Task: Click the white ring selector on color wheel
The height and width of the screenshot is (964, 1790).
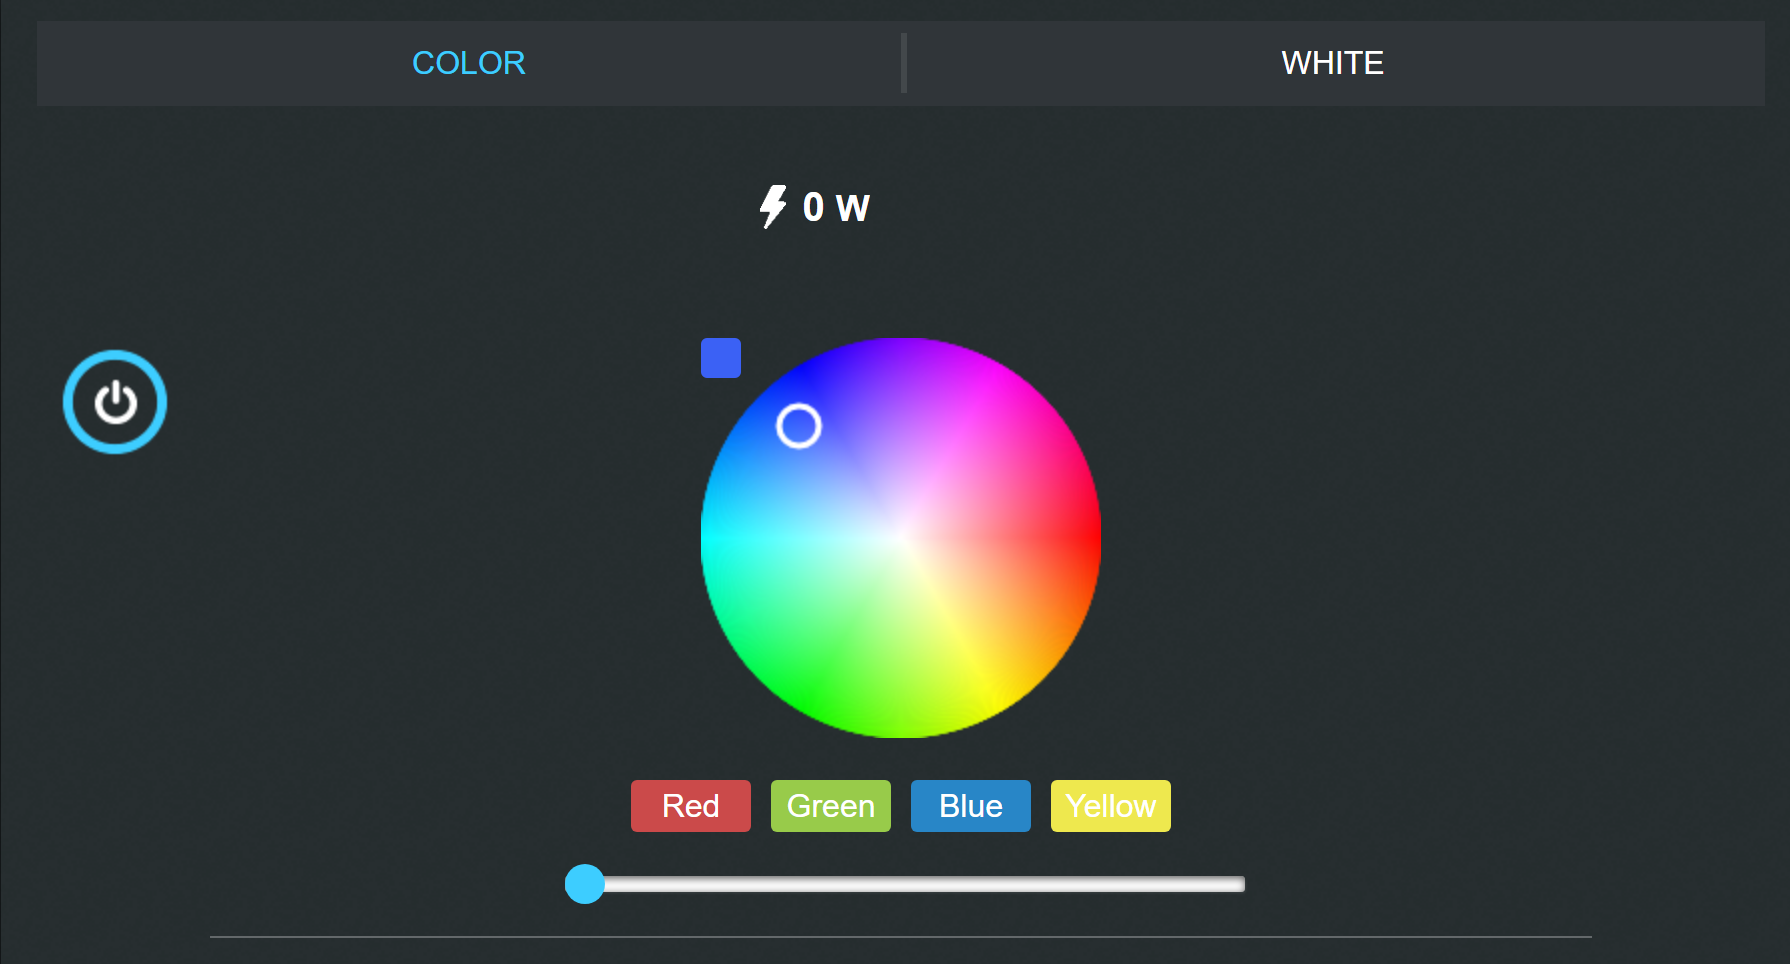Action: [x=799, y=426]
